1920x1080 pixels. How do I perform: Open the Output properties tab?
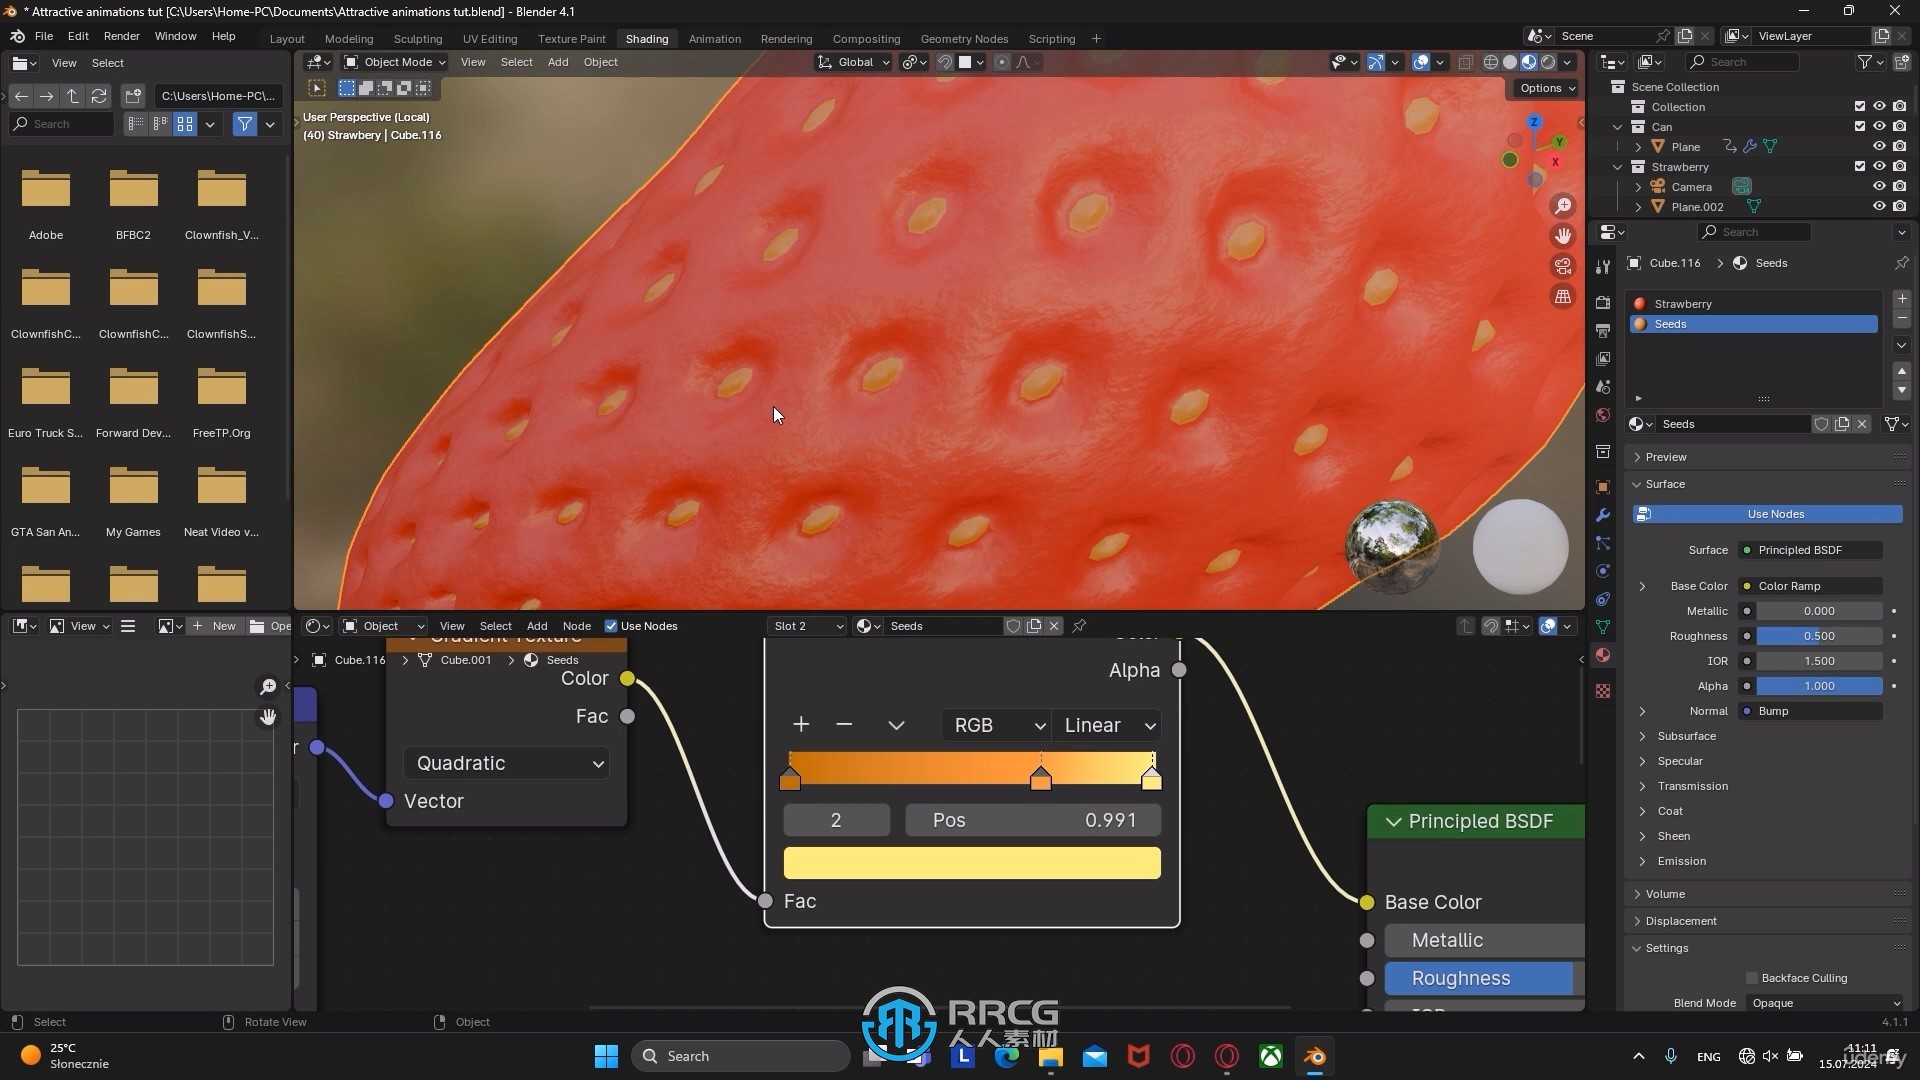click(1603, 331)
